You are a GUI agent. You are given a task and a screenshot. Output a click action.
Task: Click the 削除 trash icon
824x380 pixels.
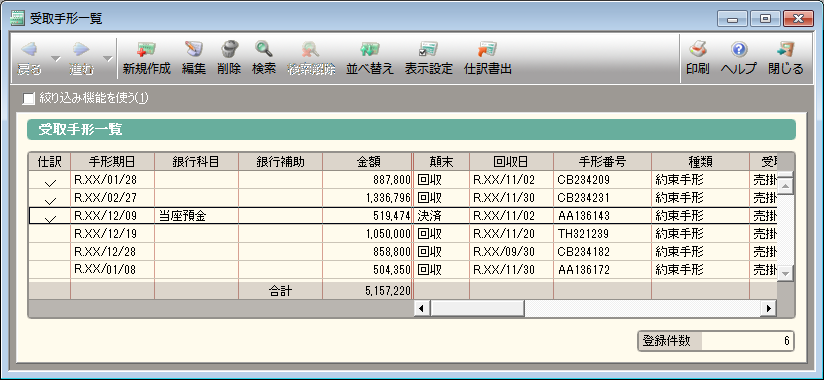click(229, 49)
